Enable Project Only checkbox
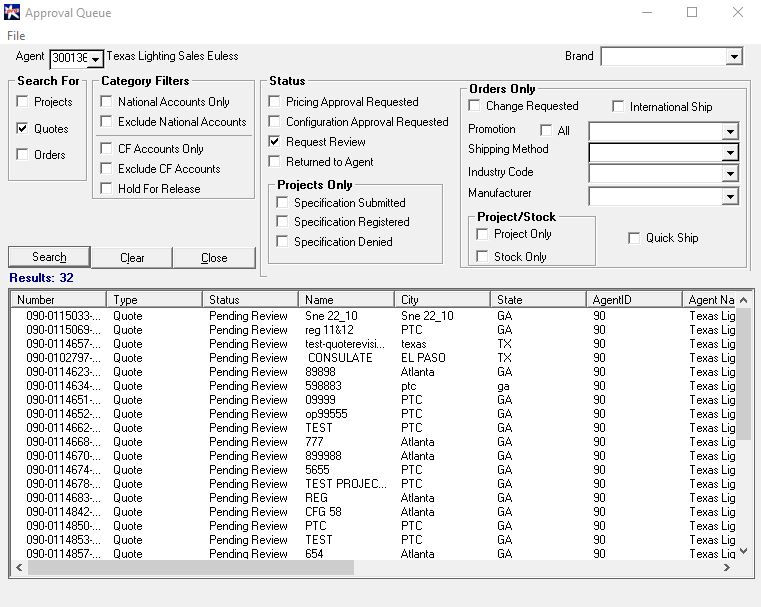Viewport: 761px width, 607px height. click(x=482, y=234)
